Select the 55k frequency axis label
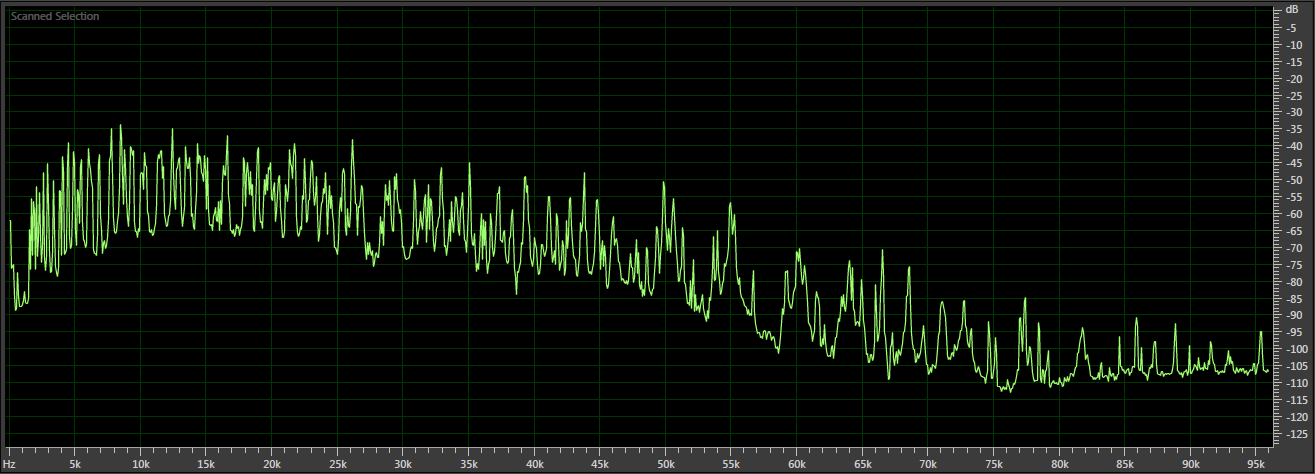Image resolution: width=1315 pixels, height=474 pixels. tap(732, 465)
